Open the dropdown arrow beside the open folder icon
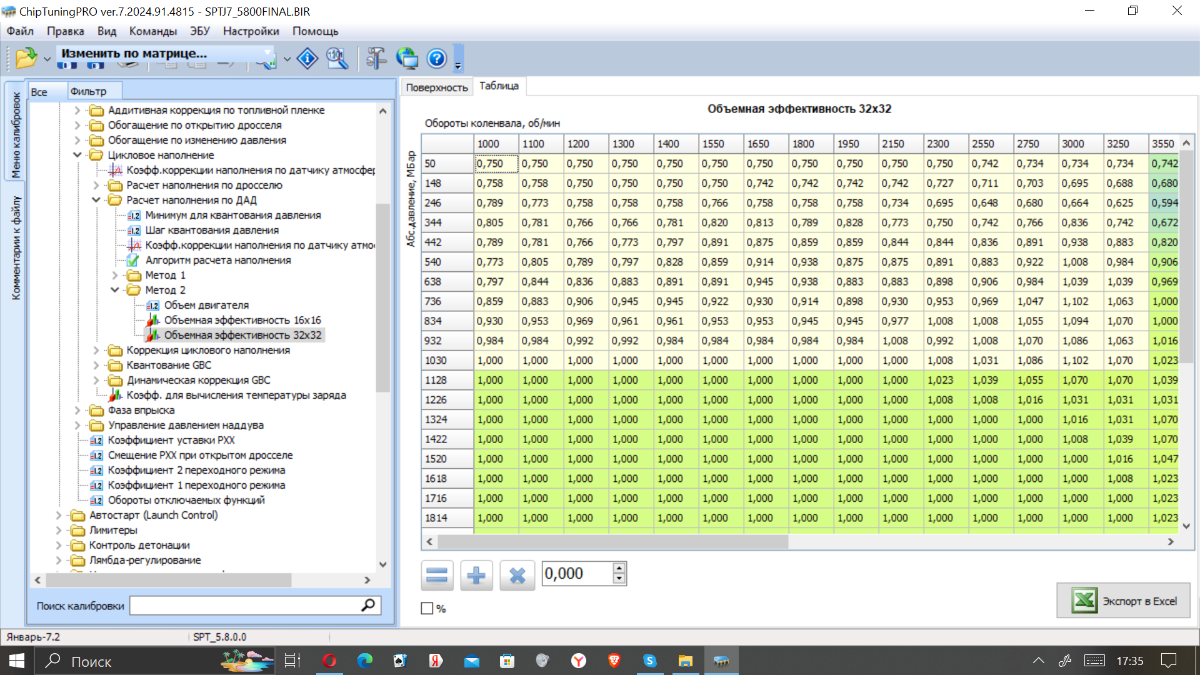The image size is (1200, 675). tap(46, 58)
